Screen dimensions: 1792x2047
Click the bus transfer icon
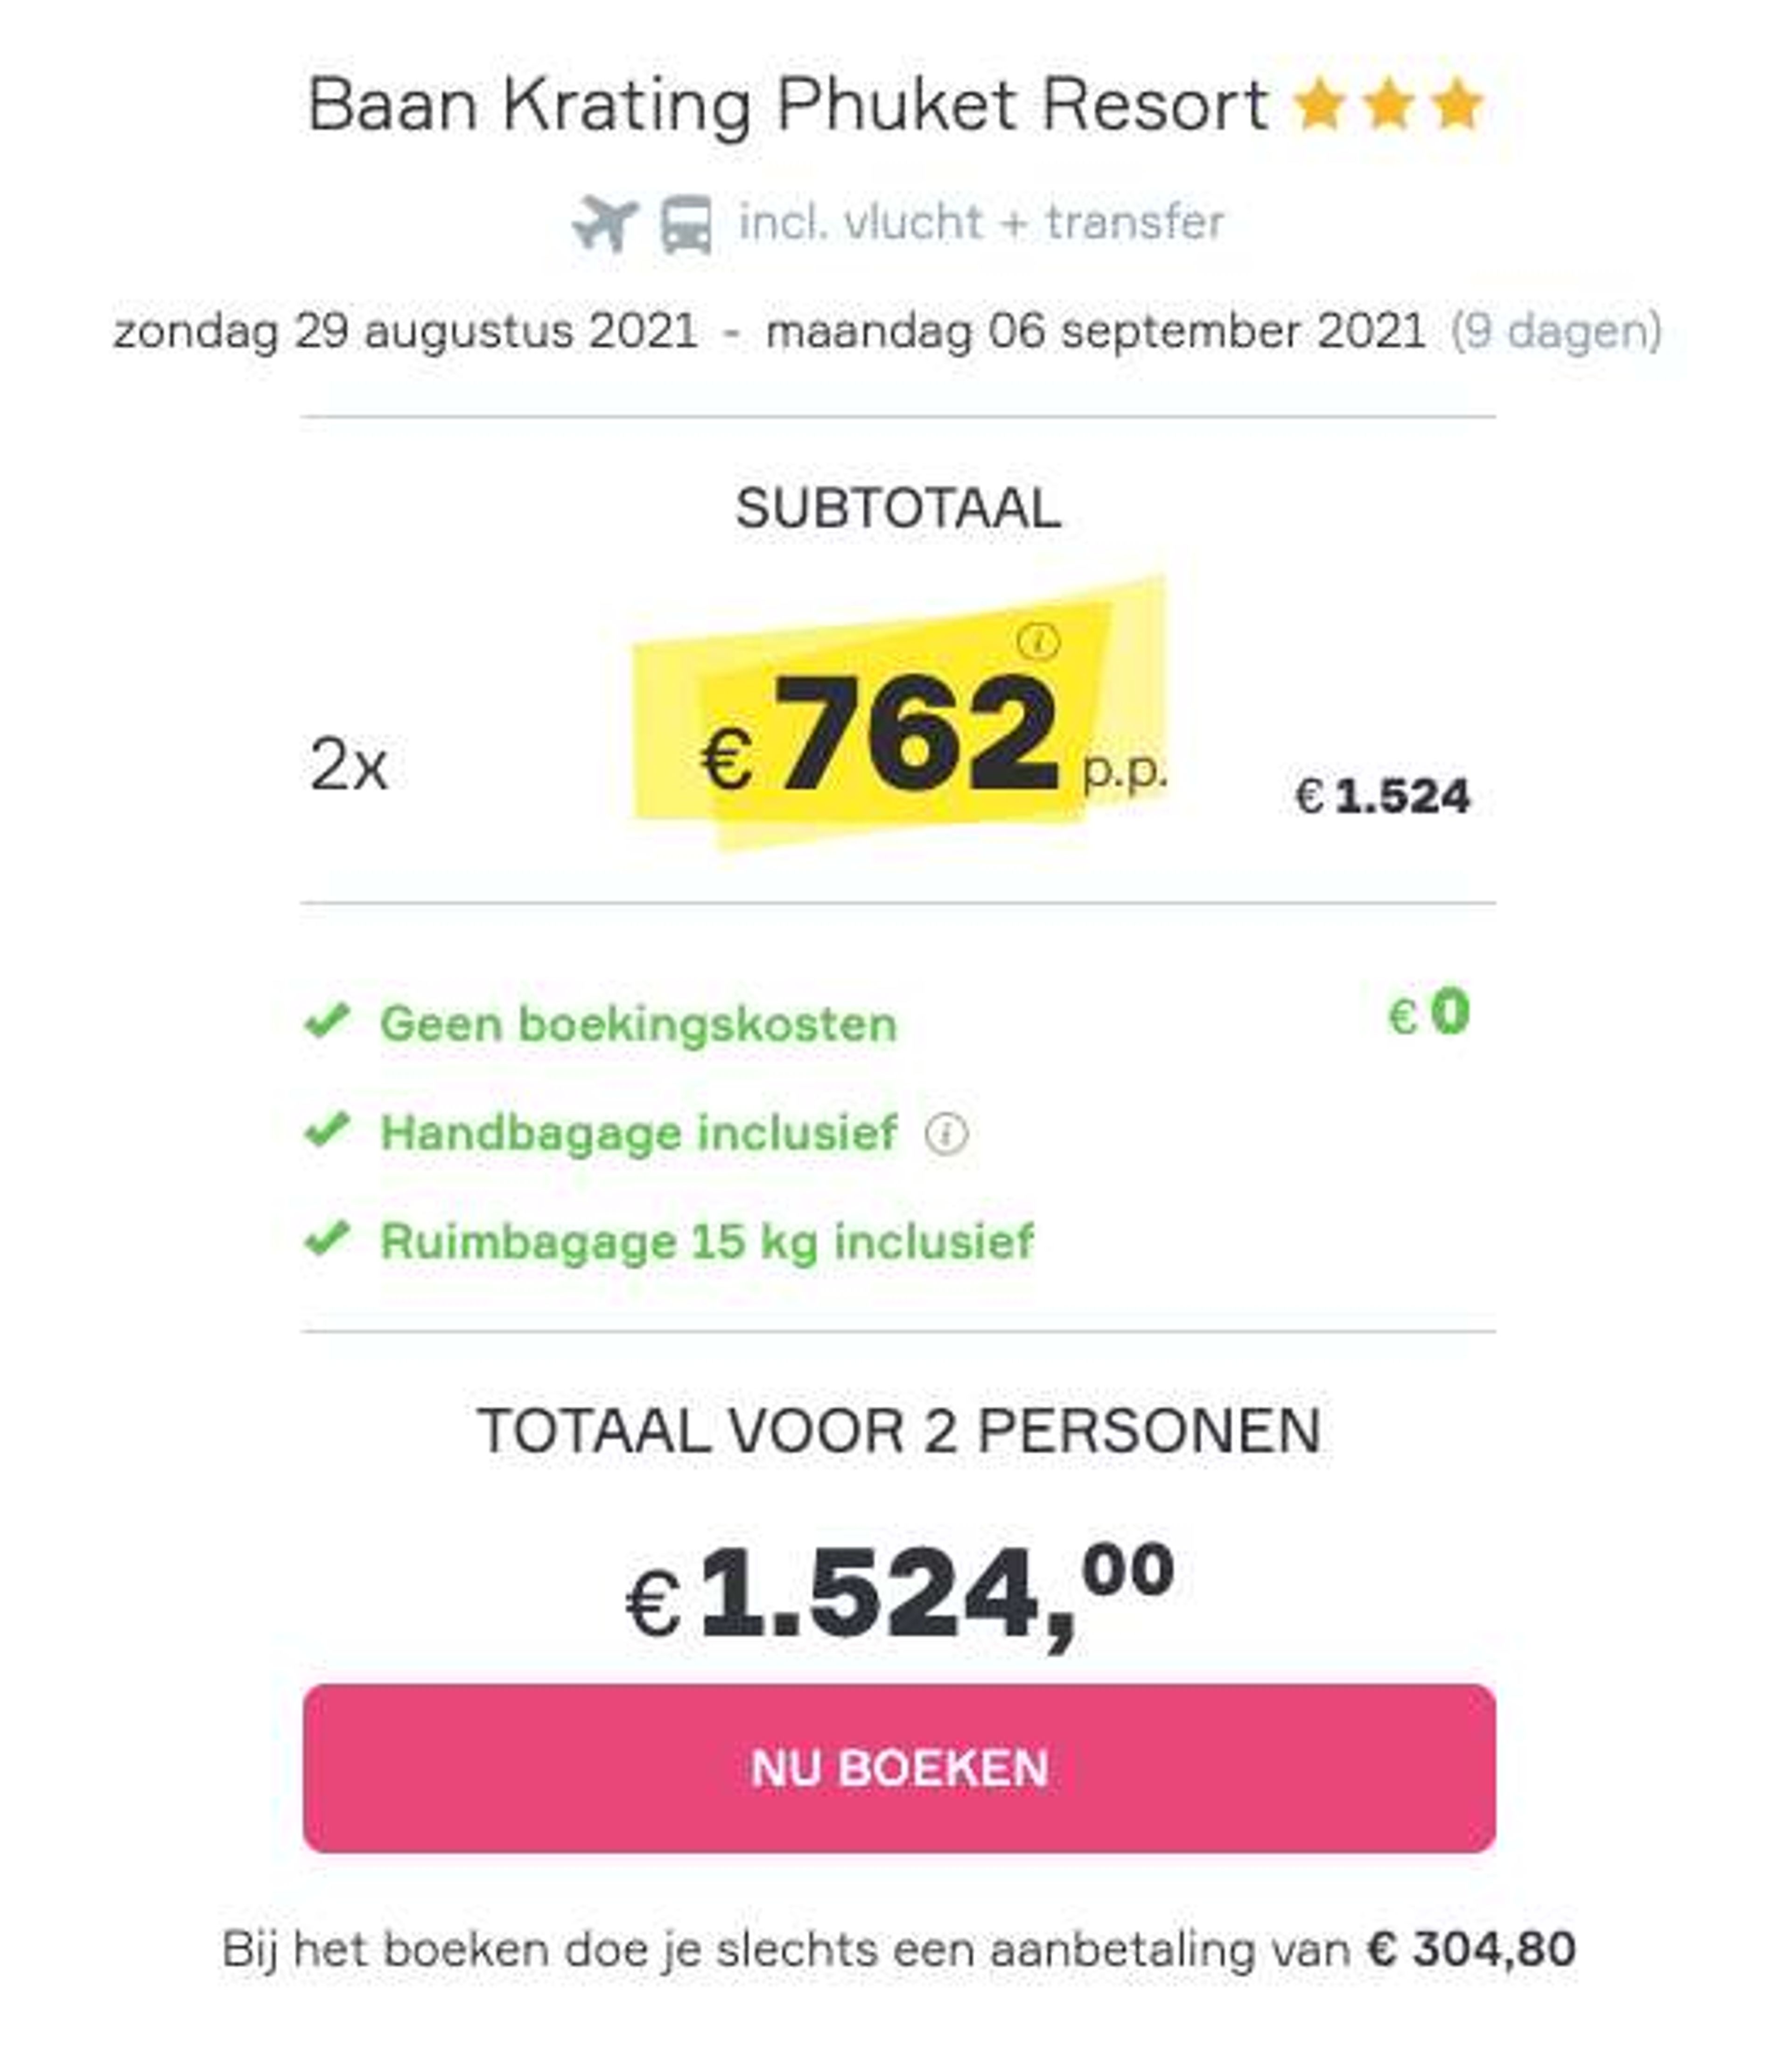point(686,225)
